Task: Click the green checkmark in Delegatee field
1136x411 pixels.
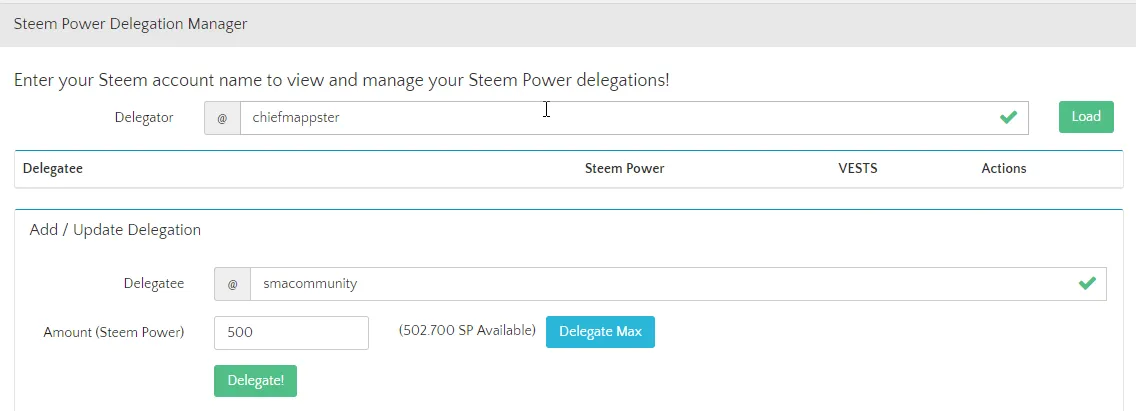Action: pyautogui.click(x=1087, y=283)
